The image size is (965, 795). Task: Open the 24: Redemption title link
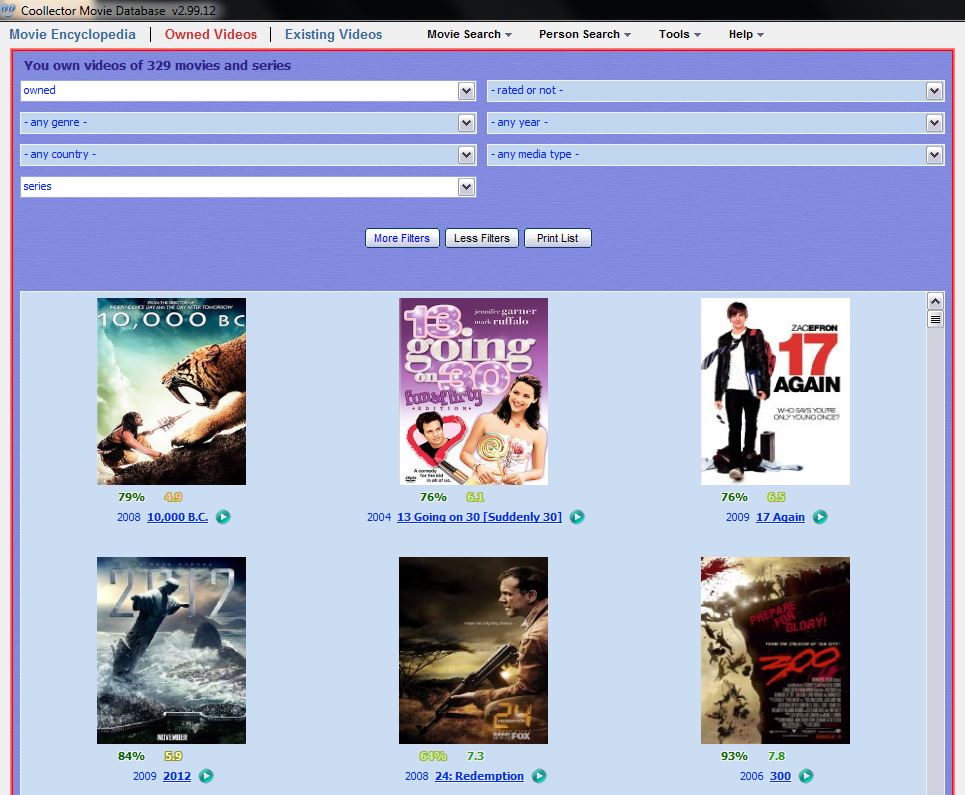click(x=479, y=776)
